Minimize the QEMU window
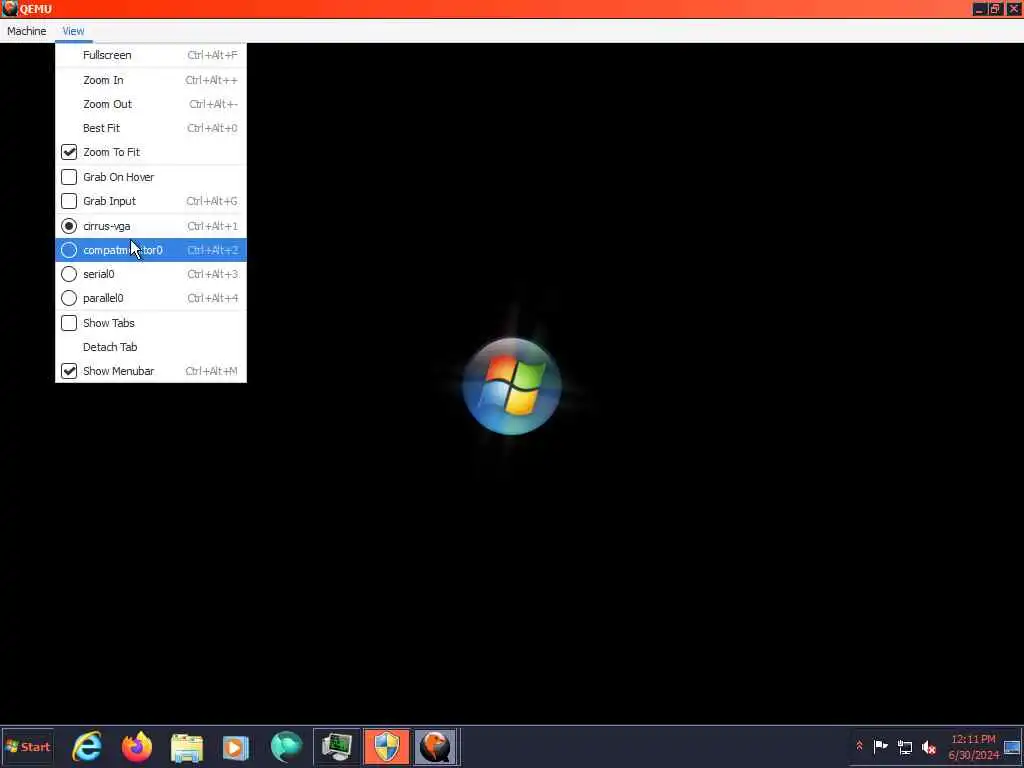1024x768 pixels. click(x=979, y=8)
